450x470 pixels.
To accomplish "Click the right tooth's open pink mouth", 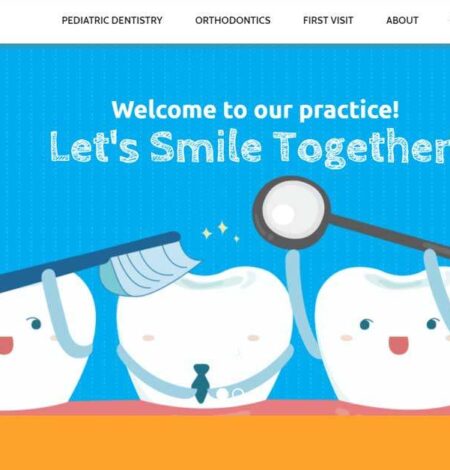I will click(398, 345).
